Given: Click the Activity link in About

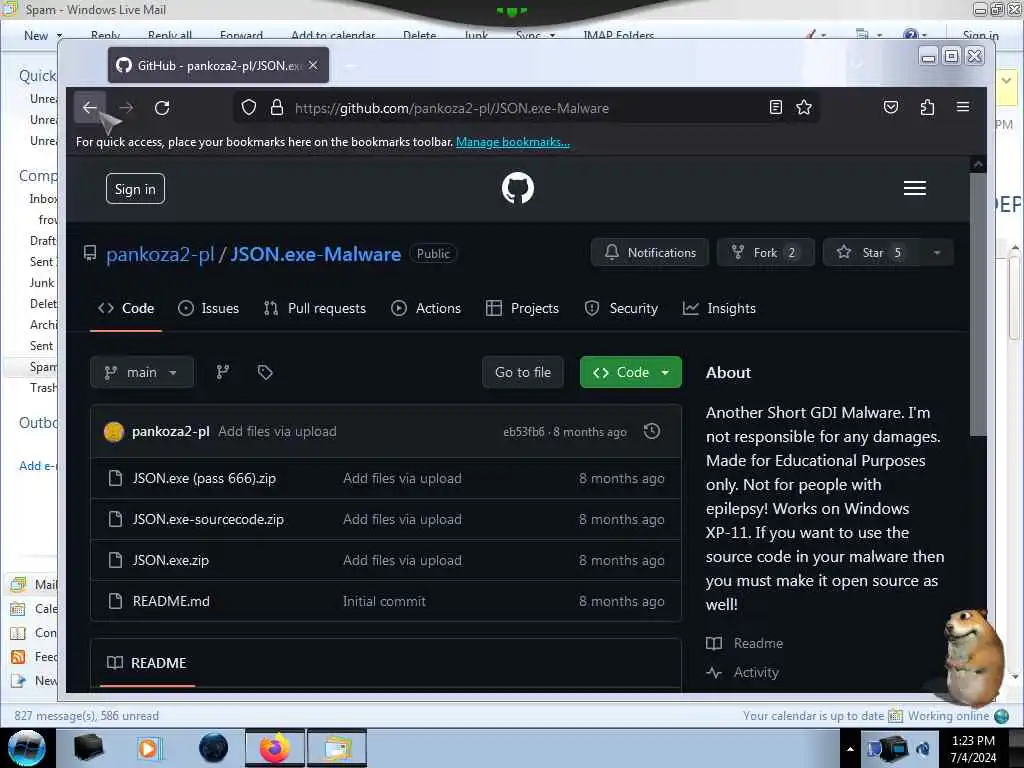Looking at the screenshot, I should [x=756, y=672].
